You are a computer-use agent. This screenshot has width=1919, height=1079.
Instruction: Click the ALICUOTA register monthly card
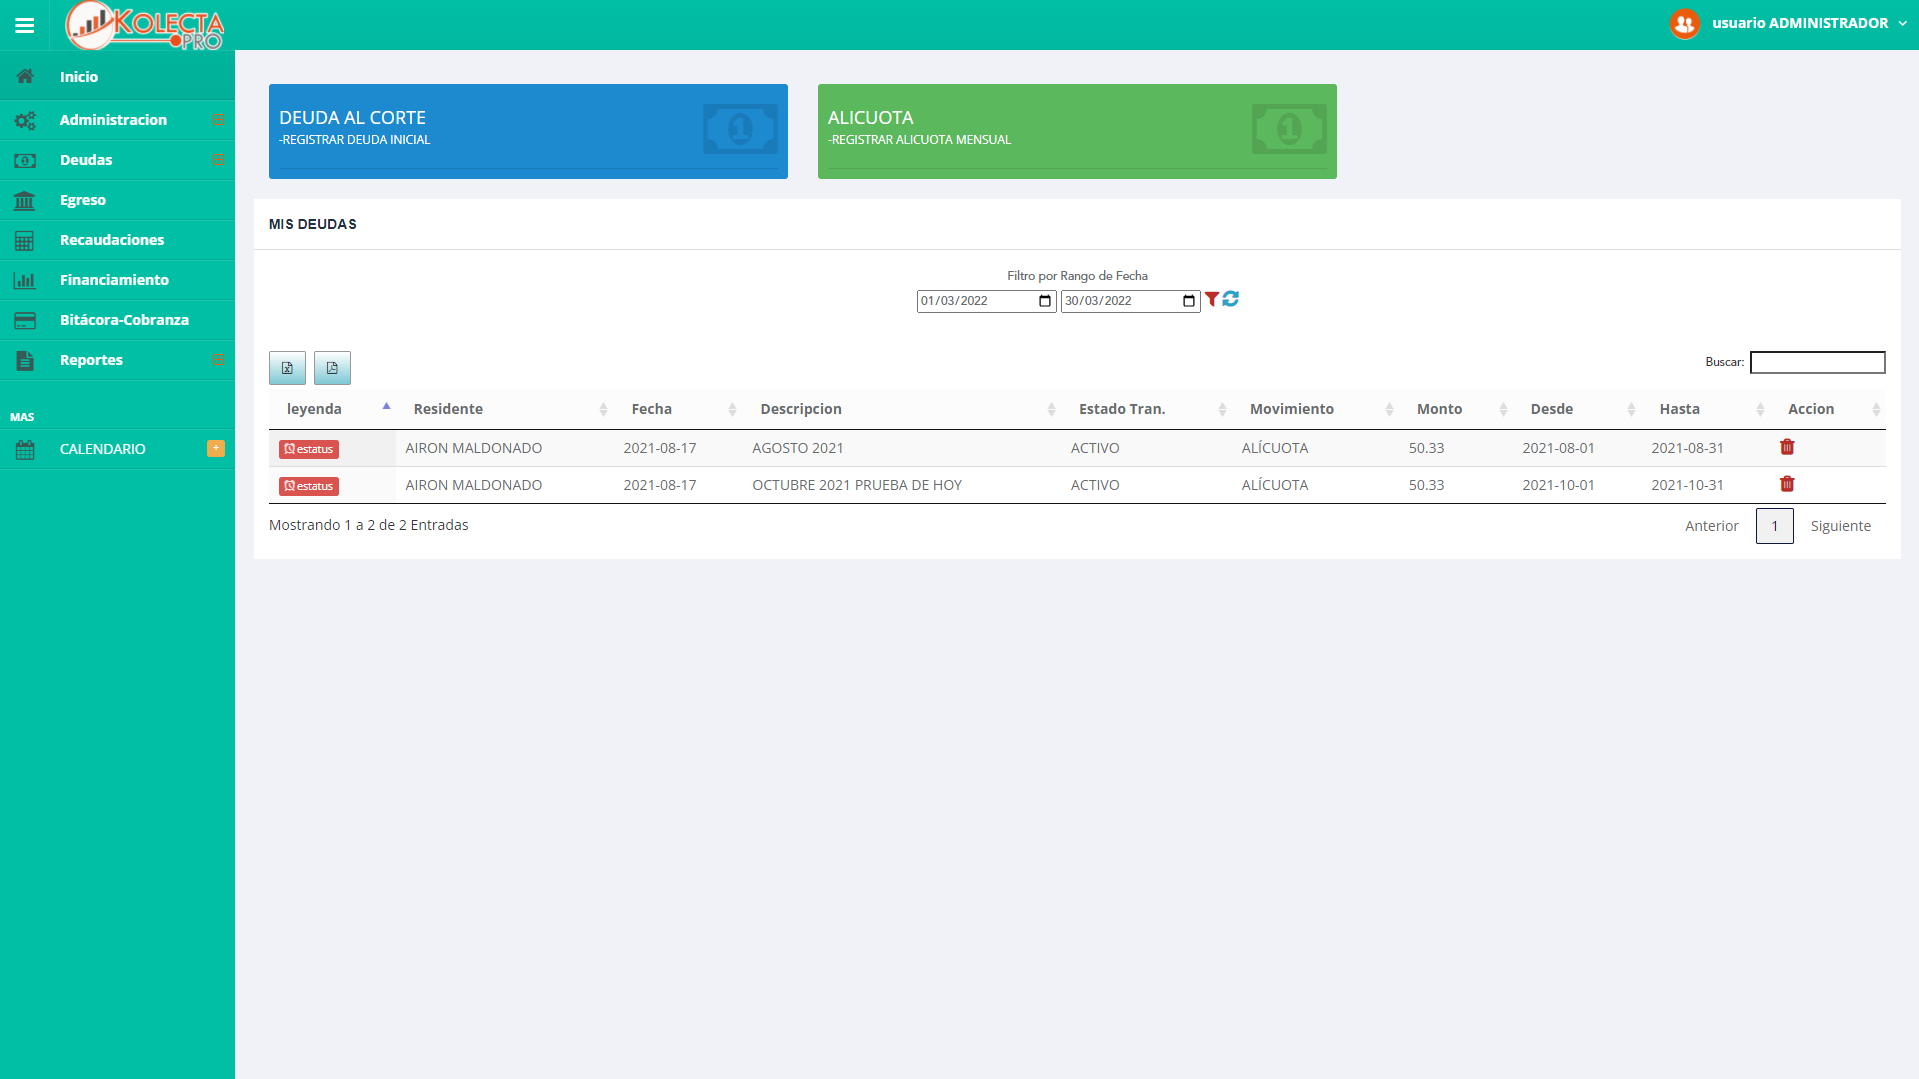click(1077, 131)
